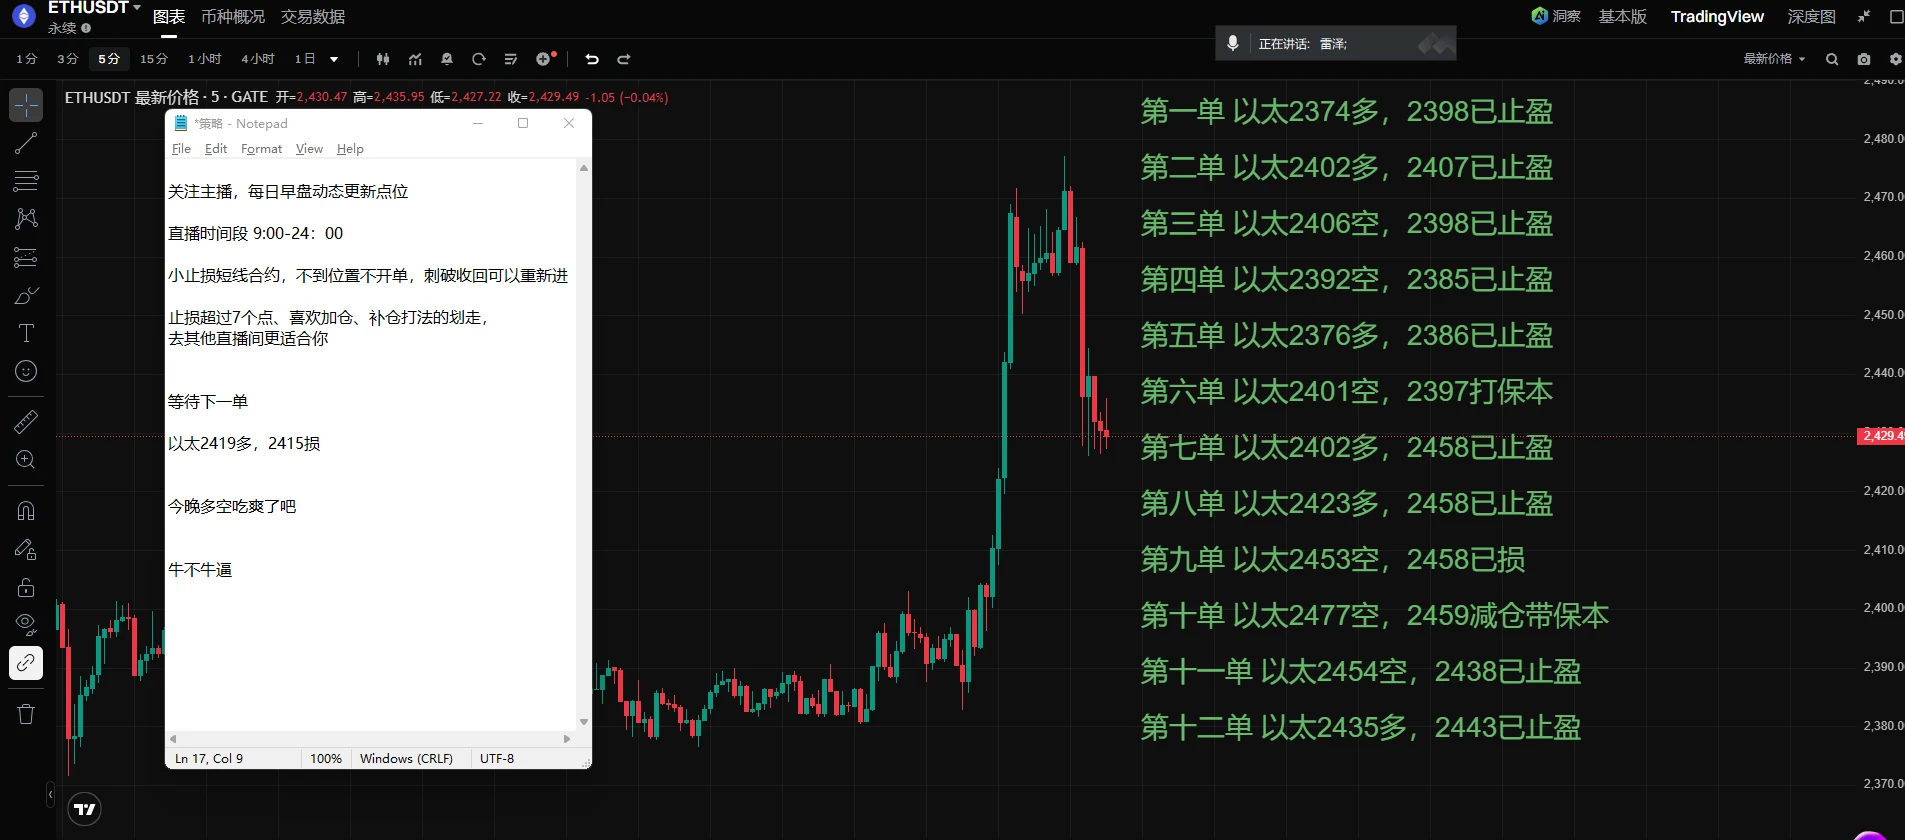Create an alert with the bell icon
The image size is (1905, 840).
click(447, 59)
